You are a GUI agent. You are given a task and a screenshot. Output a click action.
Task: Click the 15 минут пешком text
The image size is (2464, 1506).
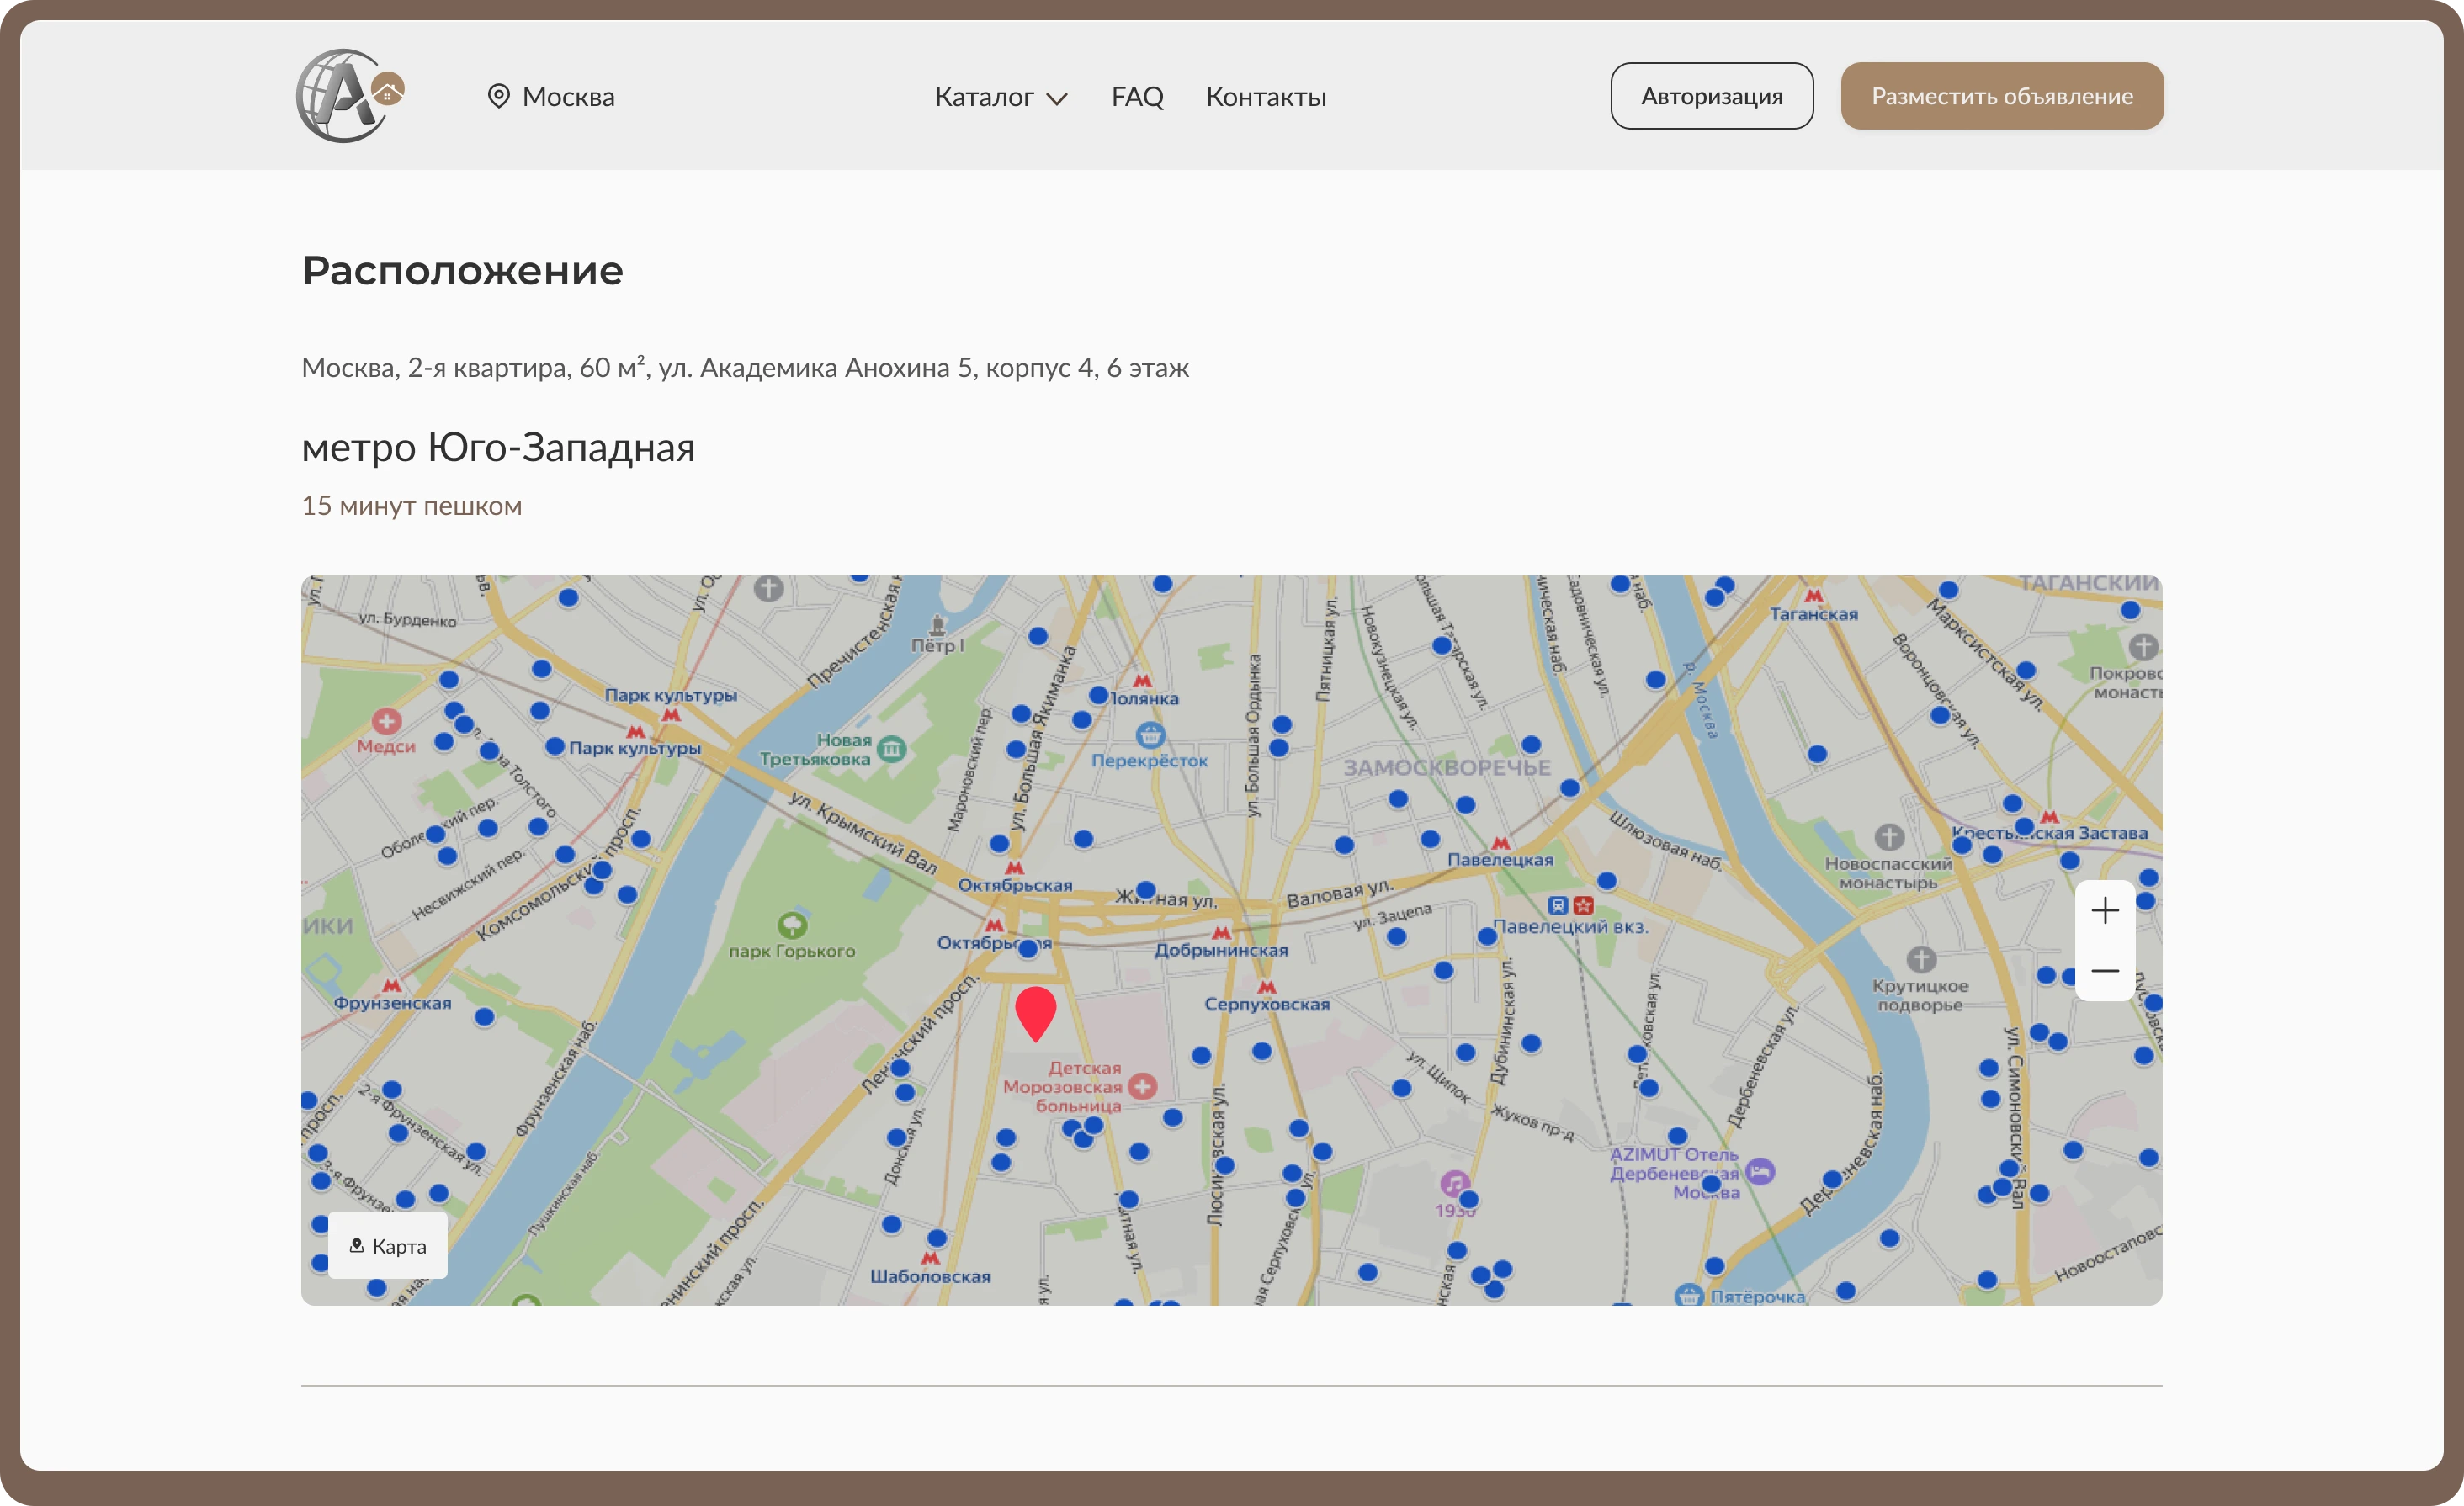pyautogui.click(x=411, y=505)
